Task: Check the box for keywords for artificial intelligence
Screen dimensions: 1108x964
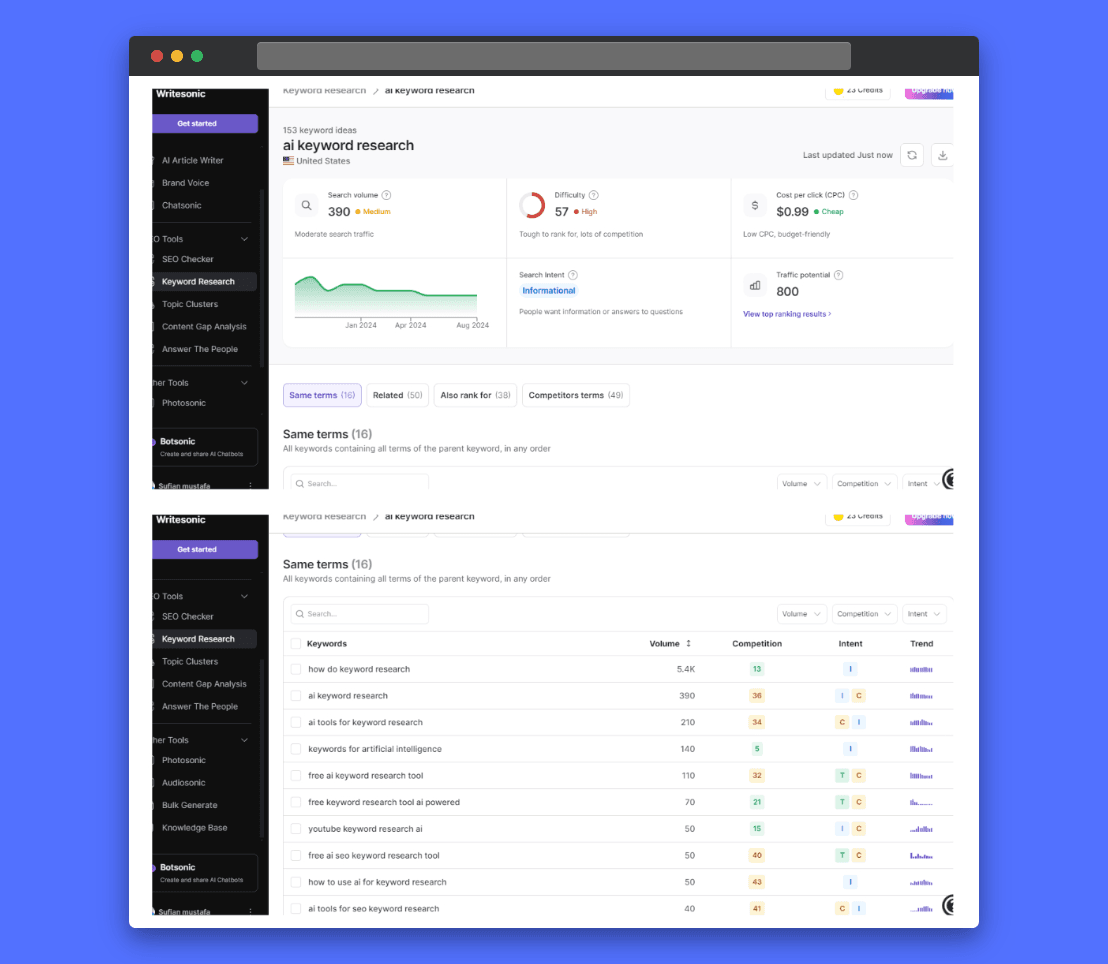Action: point(295,748)
